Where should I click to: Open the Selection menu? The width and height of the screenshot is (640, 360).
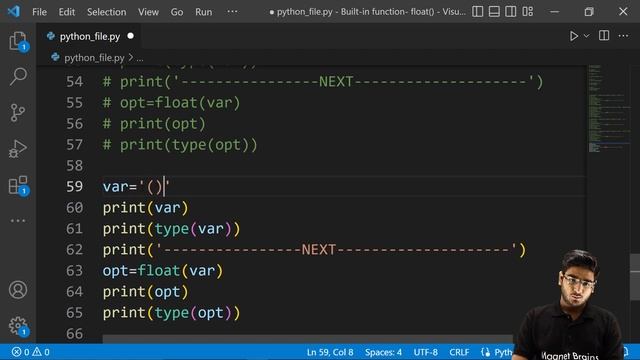pyautogui.click(x=107, y=12)
